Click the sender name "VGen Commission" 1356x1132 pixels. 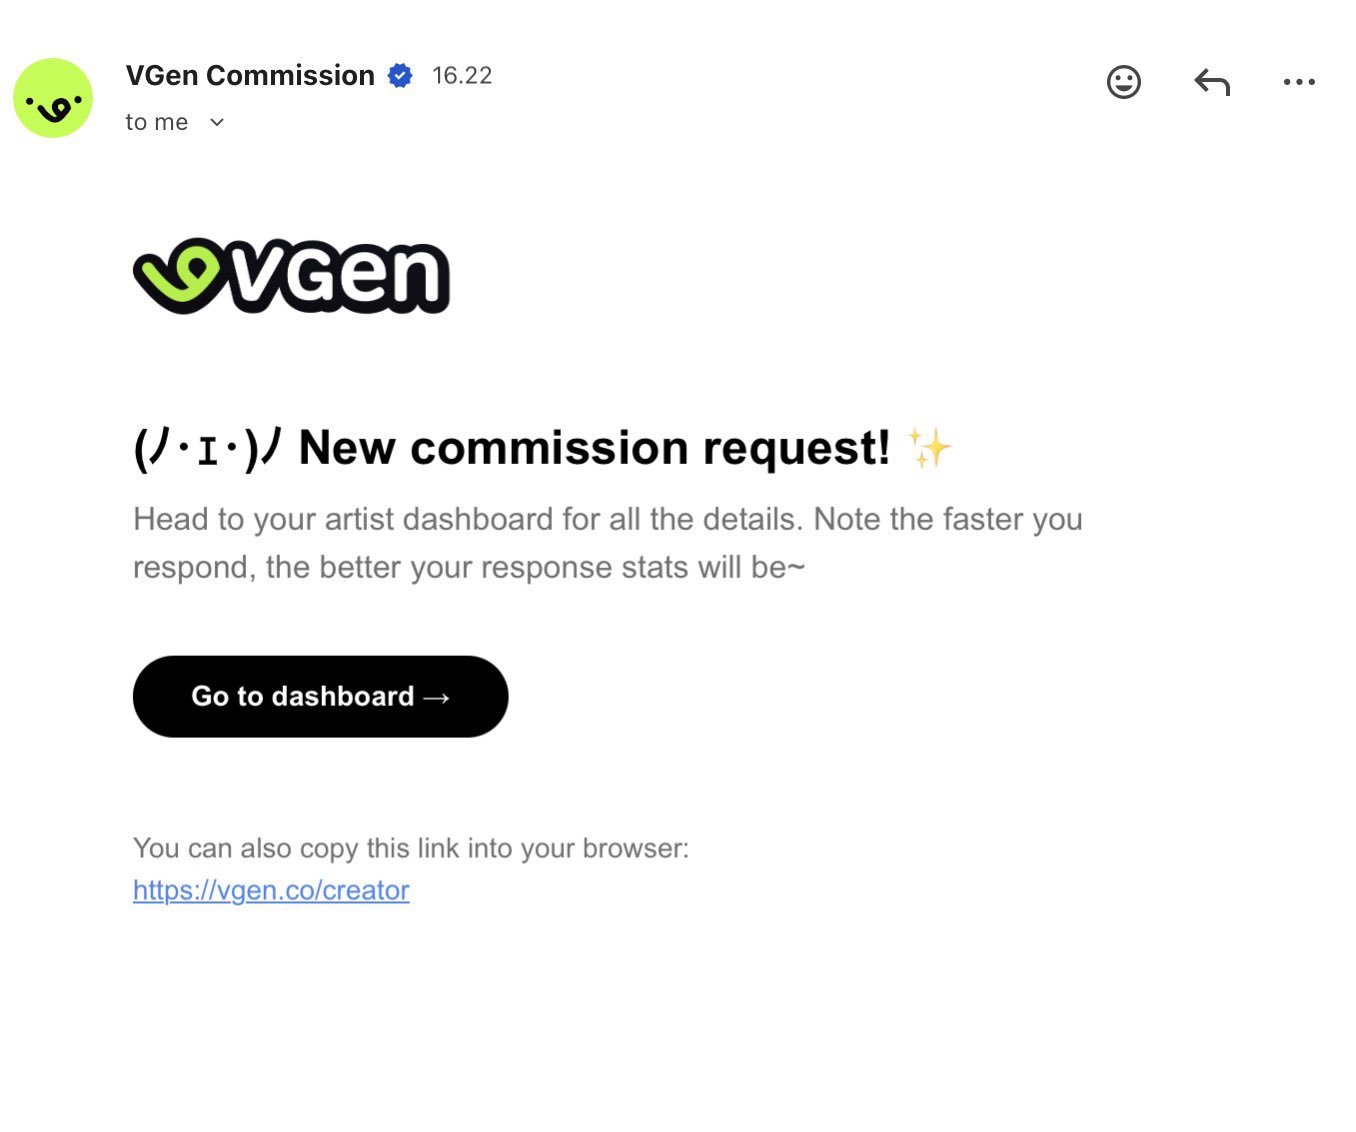tap(250, 76)
